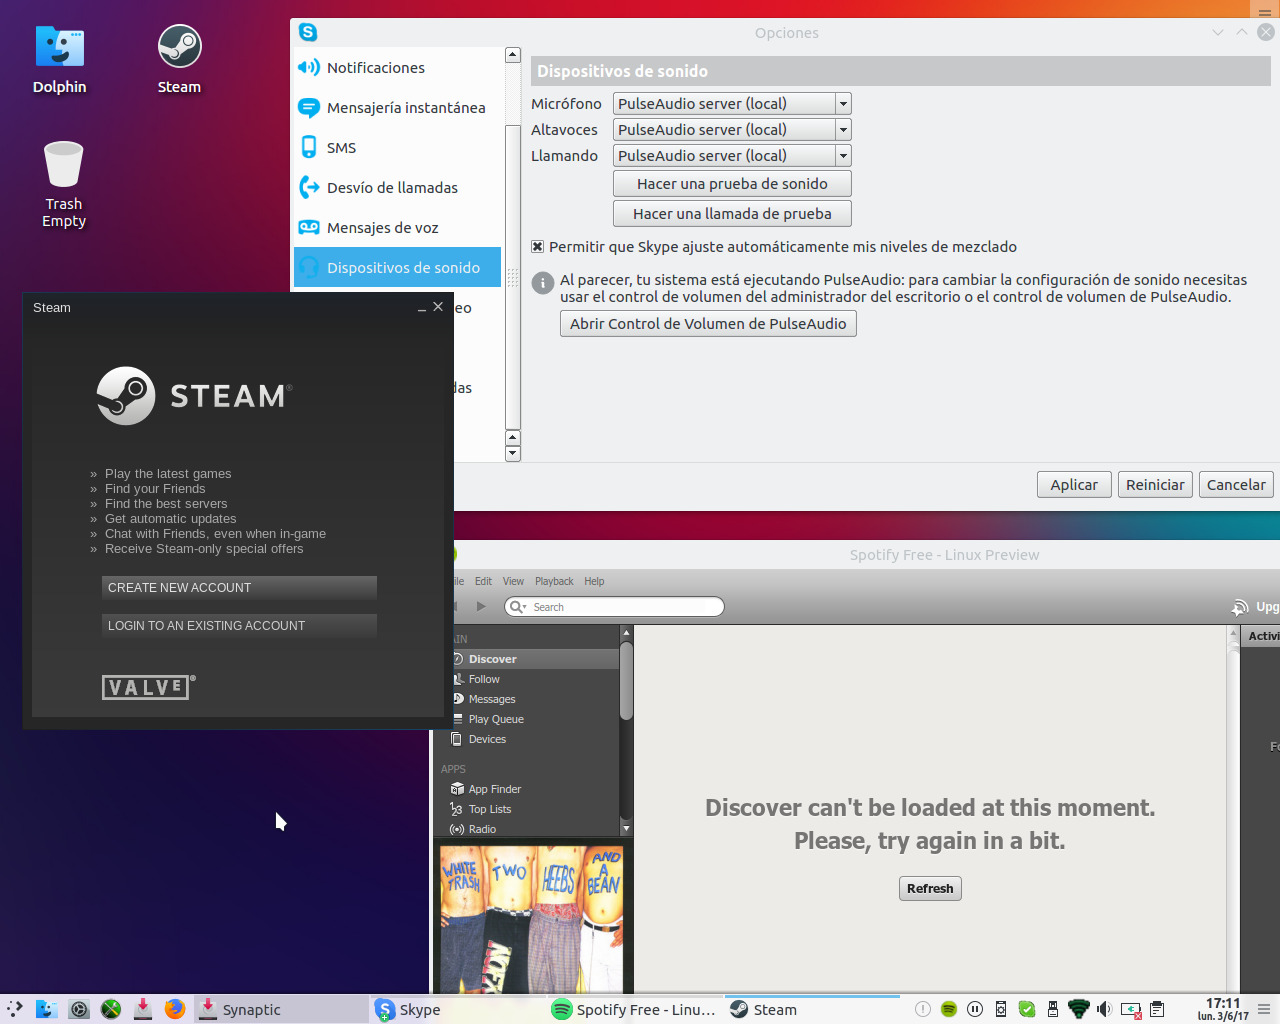Image resolution: width=1280 pixels, height=1024 pixels.
Task: Click the media pause tray icon
Action: 975,1009
